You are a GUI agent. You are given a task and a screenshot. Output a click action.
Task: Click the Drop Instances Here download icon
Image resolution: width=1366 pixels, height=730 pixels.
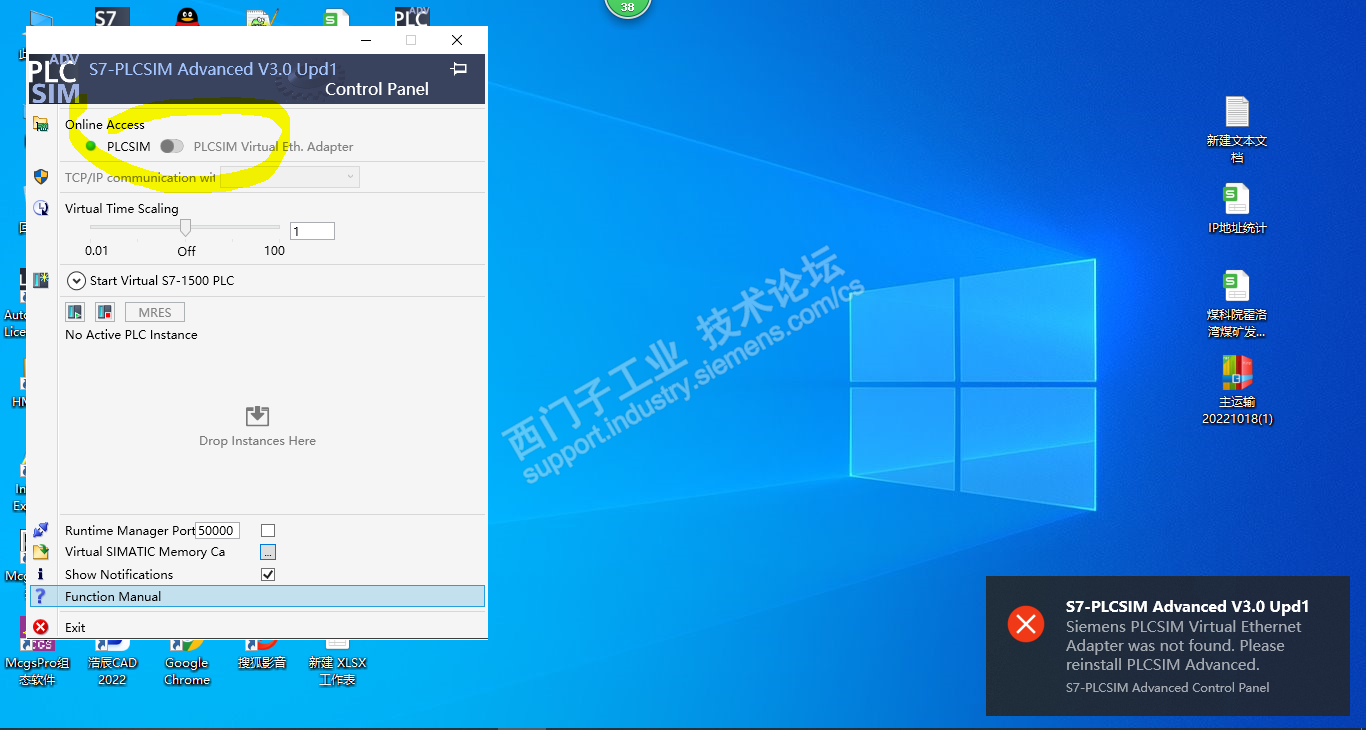257,416
